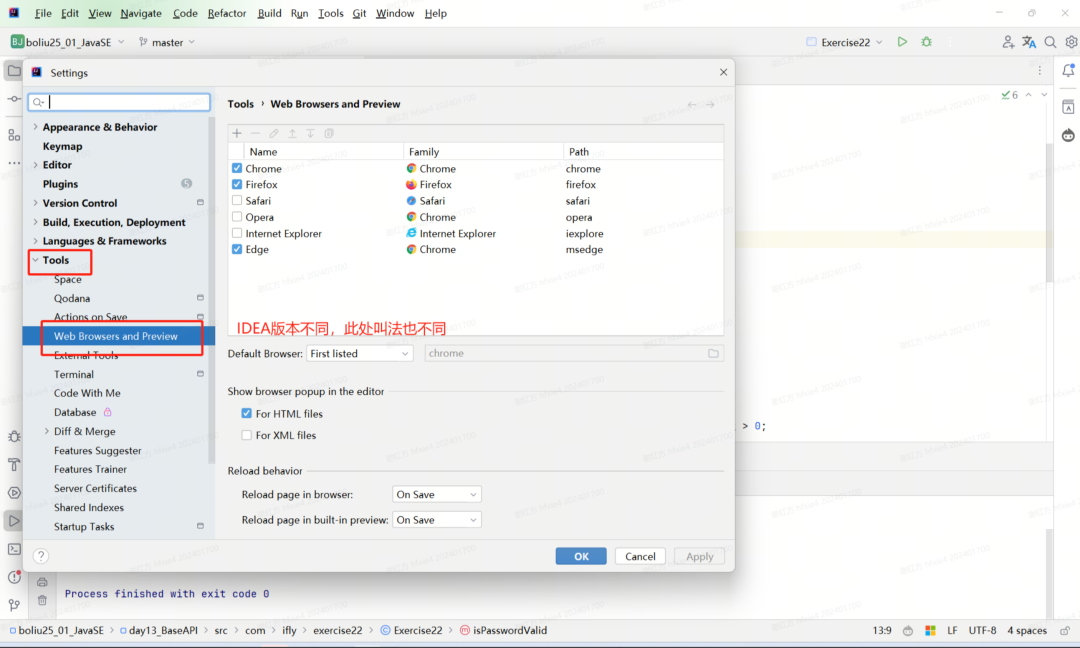Image resolution: width=1080 pixels, height=648 pixels.
Task: Open the Project folder tool window icon
Action: click(14, 70)
